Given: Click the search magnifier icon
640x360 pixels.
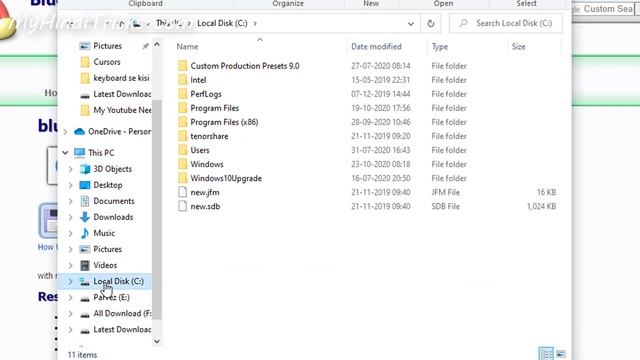Looking at the screenshot, I should click(x=463, y=23).
